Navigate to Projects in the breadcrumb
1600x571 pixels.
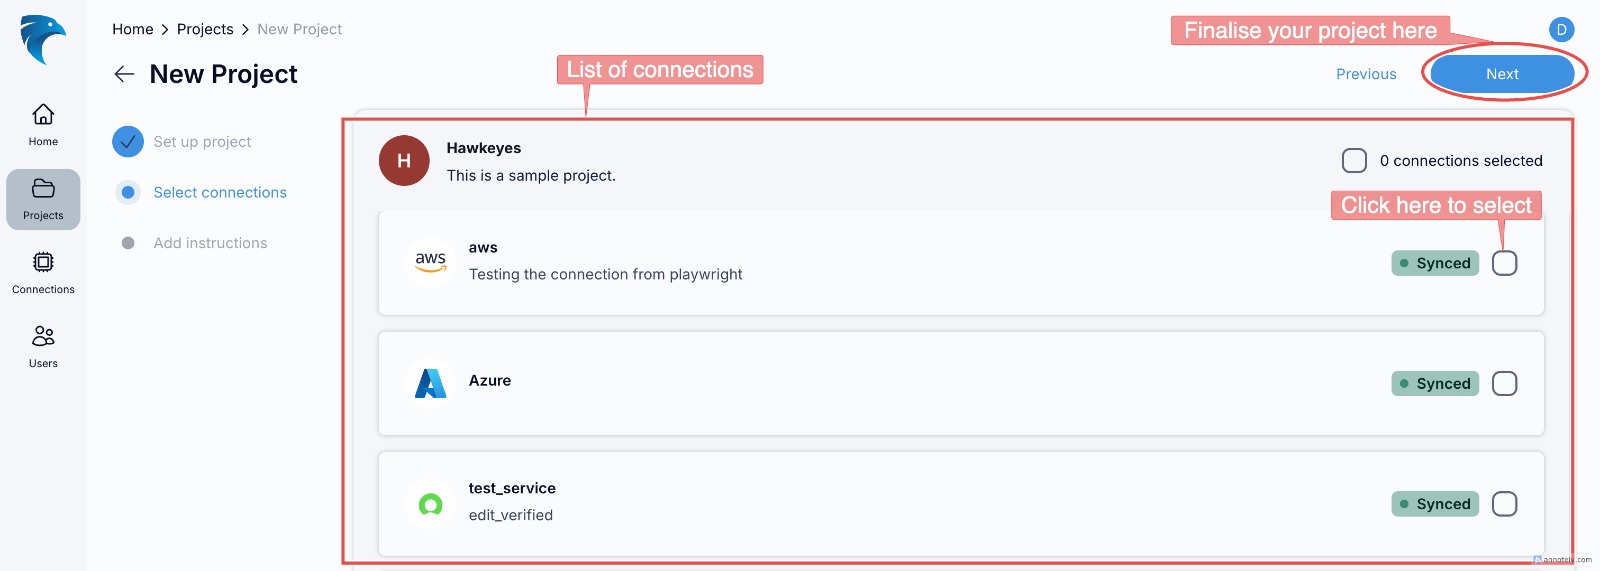[x=205, y=29]
